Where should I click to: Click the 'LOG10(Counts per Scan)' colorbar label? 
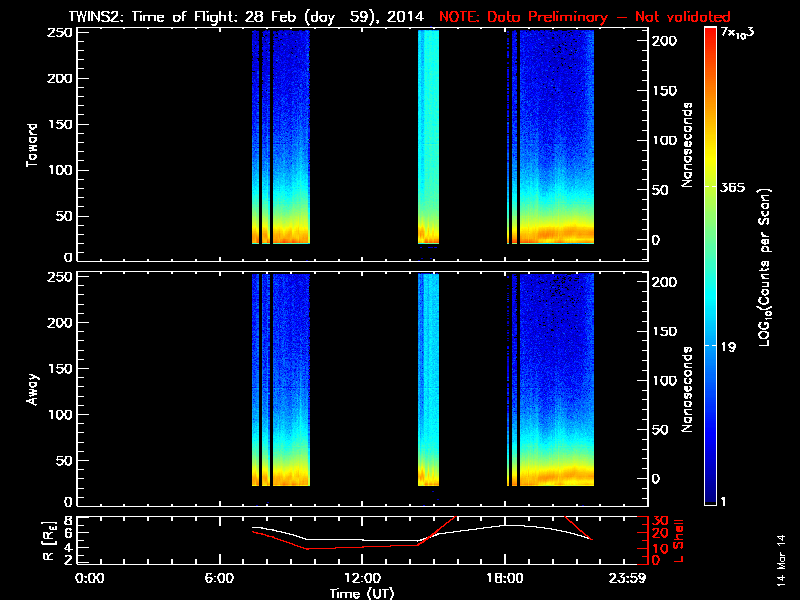click(x=764, y=267)
